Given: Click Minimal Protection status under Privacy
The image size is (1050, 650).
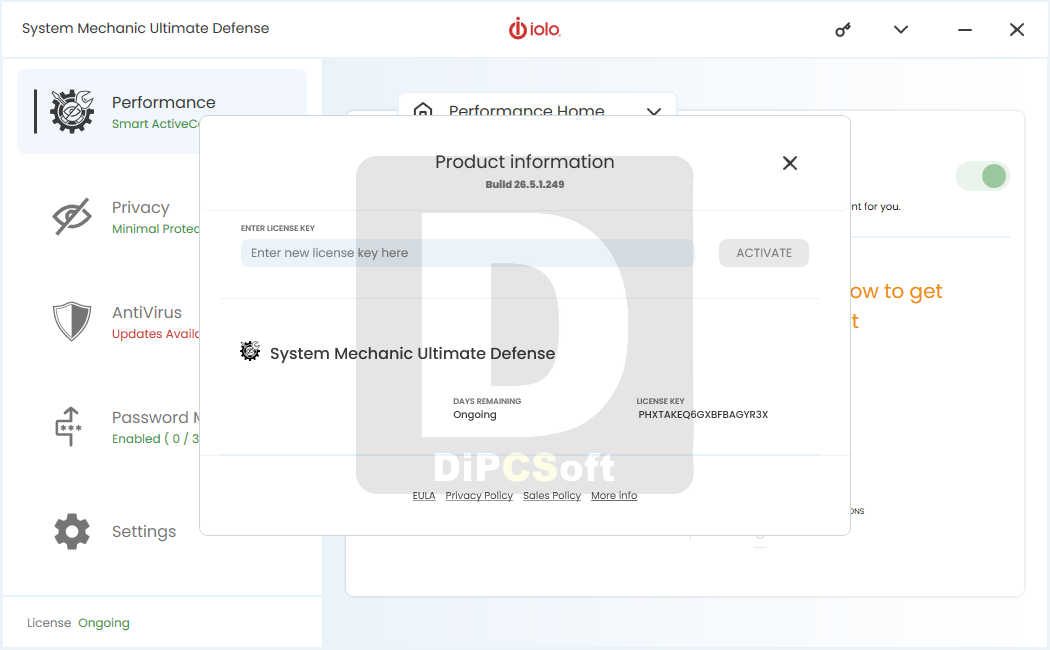Looking at the screenshot, I should click(155, 229).
